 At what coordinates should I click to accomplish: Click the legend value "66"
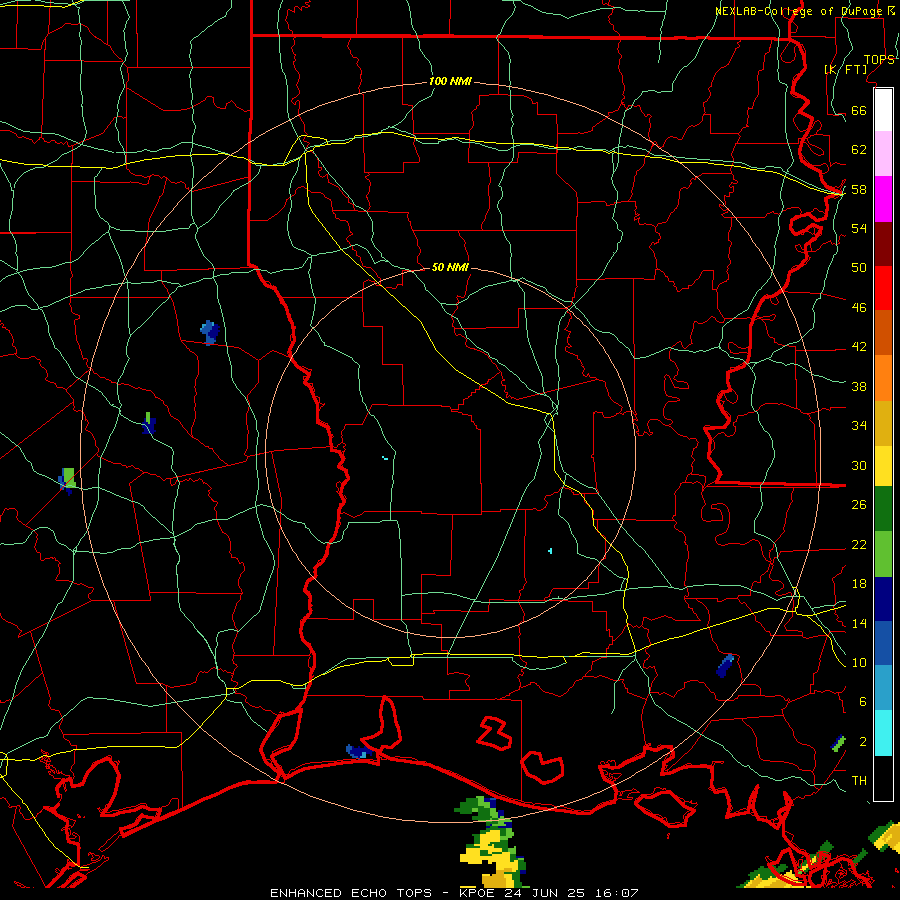pos(859,110)
